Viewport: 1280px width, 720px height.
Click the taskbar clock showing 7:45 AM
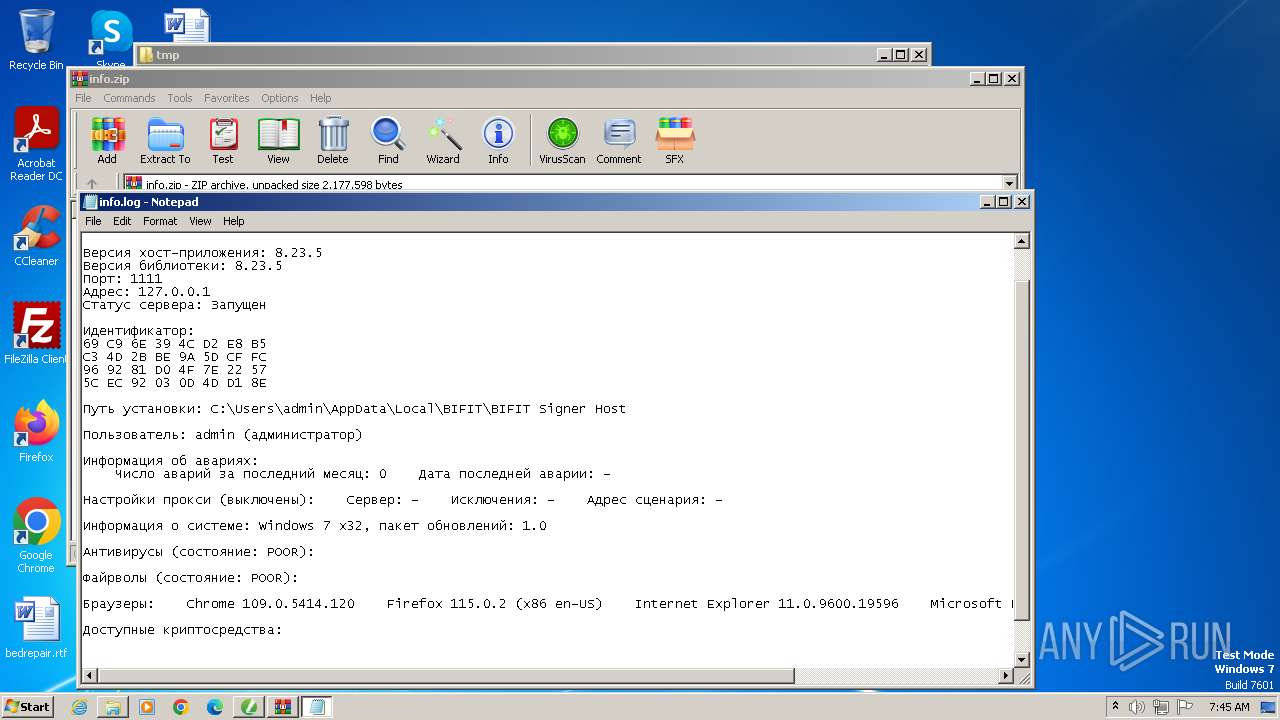(1229, 707)
